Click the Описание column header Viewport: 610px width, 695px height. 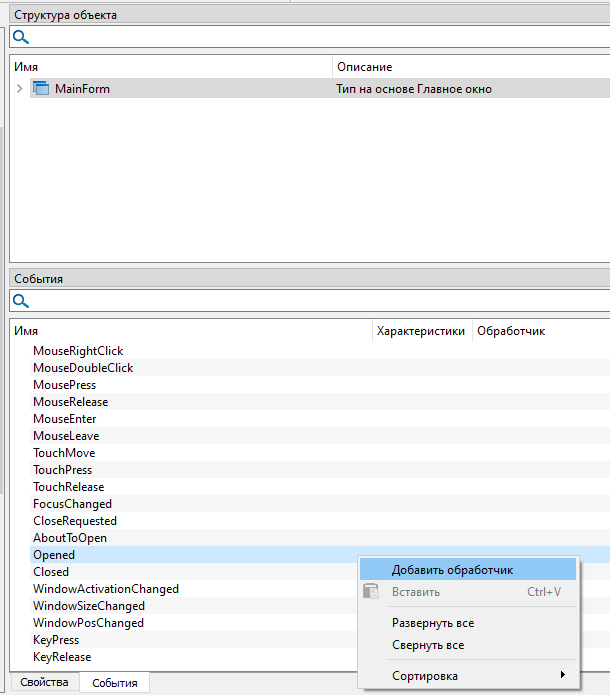coord(470,67)
